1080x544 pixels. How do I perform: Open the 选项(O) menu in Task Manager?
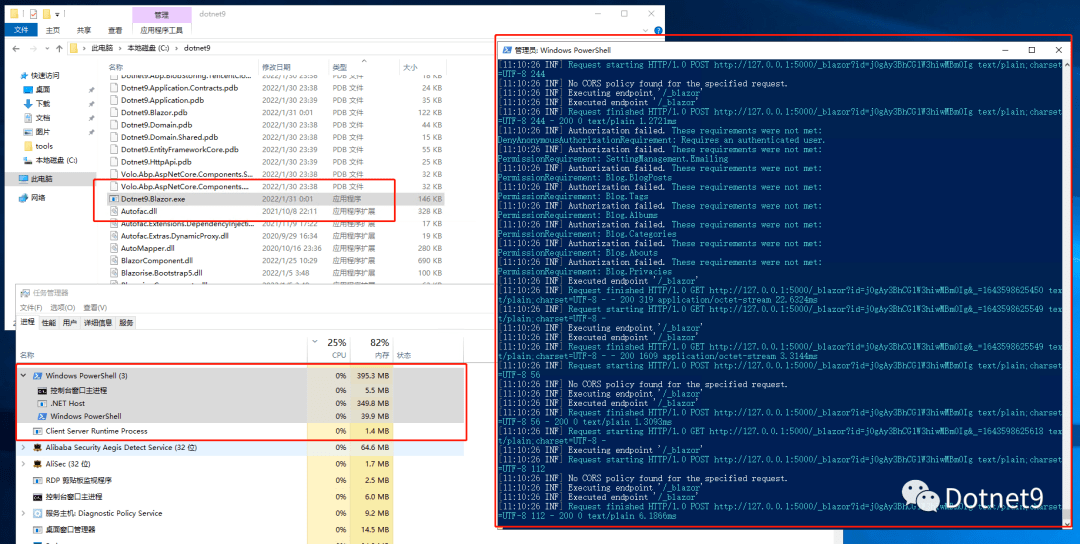click(63, 308)
